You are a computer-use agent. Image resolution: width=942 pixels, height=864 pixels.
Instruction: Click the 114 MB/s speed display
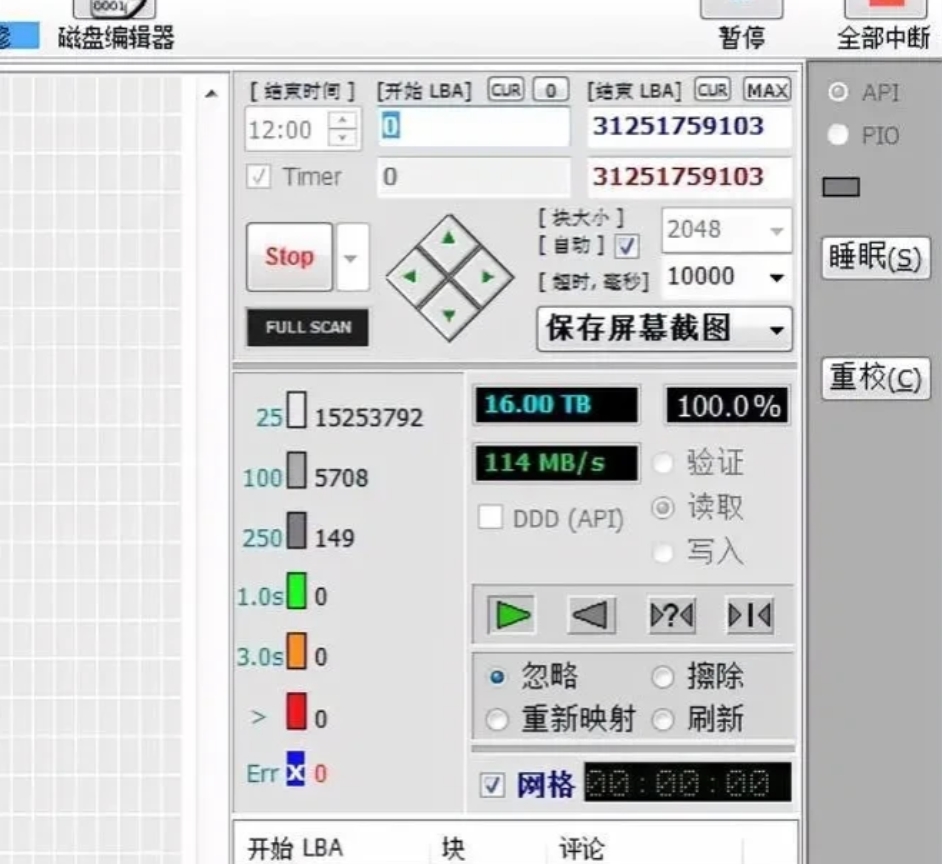(x=556, y=463)
